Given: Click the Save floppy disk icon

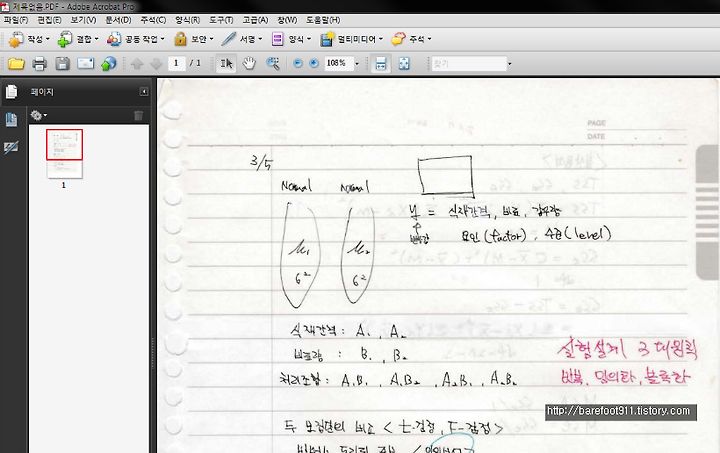Looking at the screenshot, I should tap(62, 64).
